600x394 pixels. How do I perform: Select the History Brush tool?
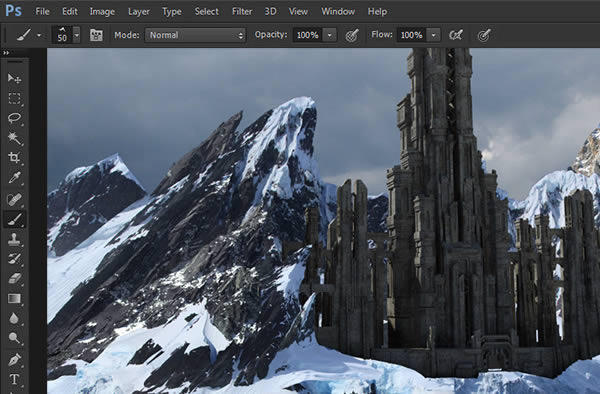click(x=14, y=259)
